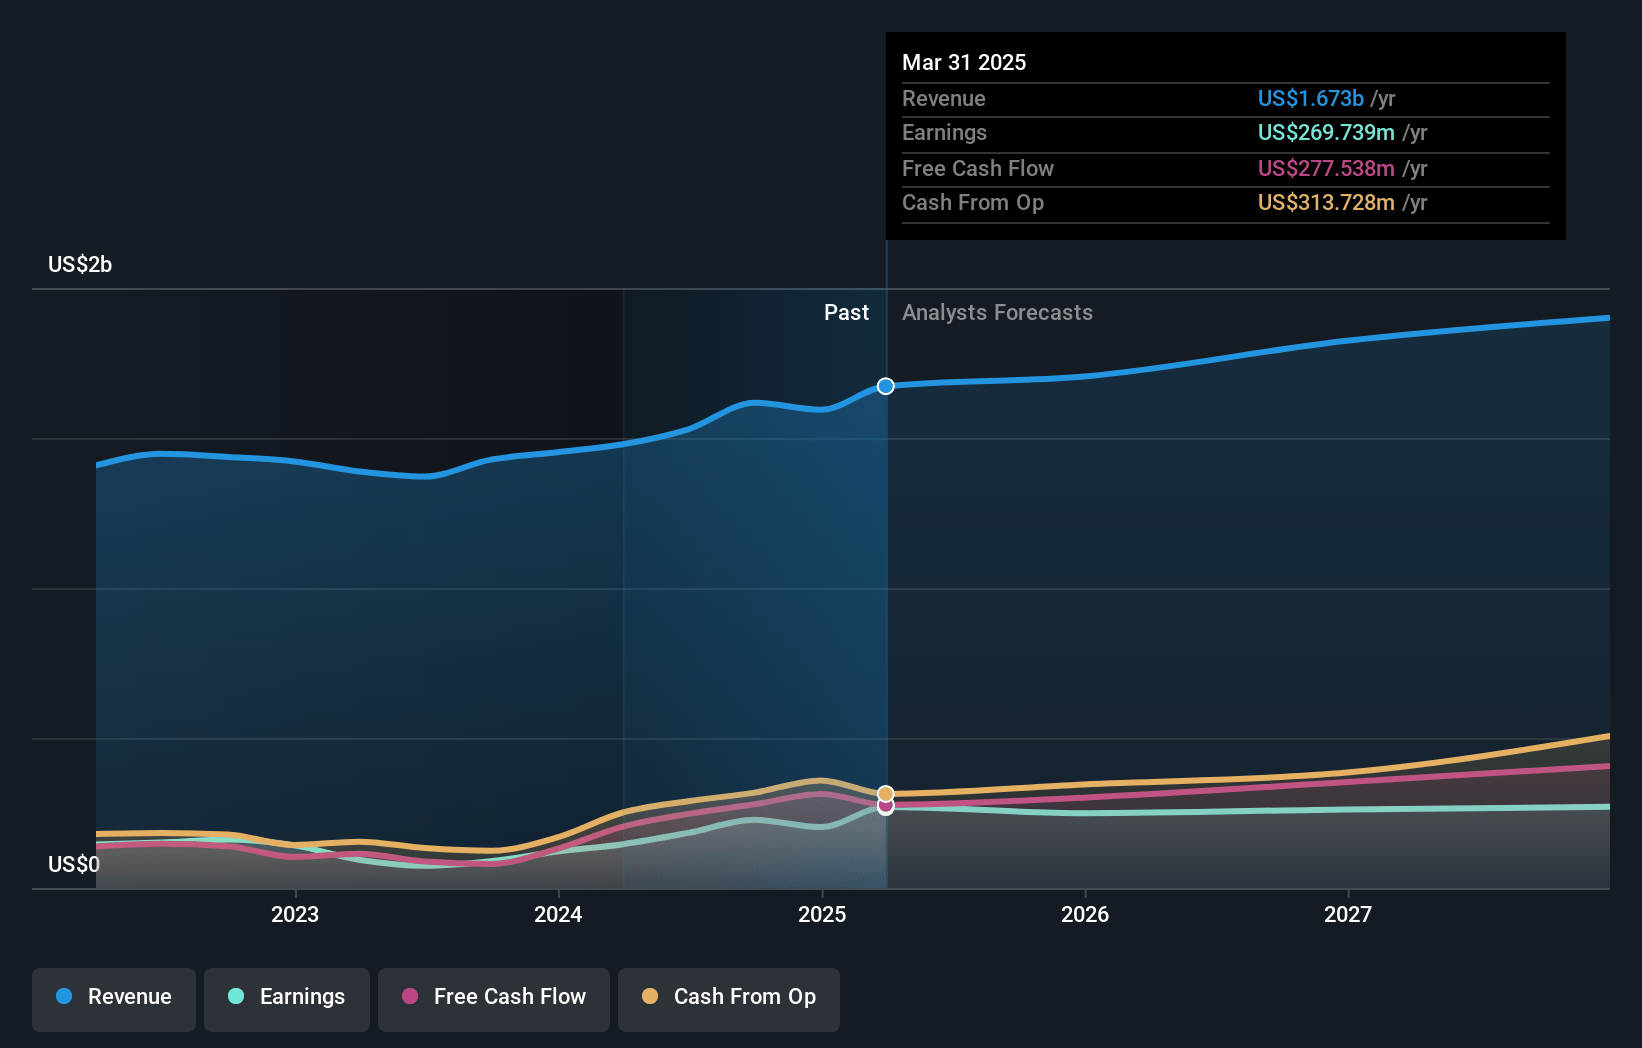Click the US$2b y-axis label
The width and height of the screenshot is (1642, 1048).
[80, 264]
